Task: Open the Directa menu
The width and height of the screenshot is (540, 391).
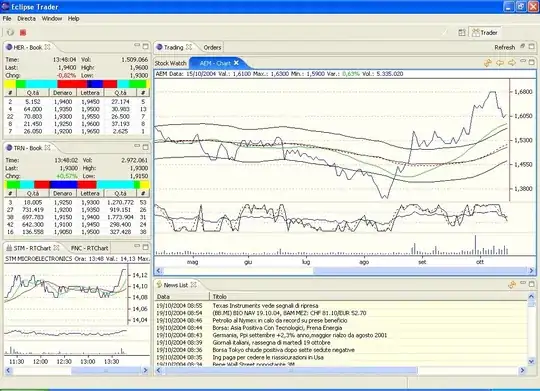Action: point(27,19)
